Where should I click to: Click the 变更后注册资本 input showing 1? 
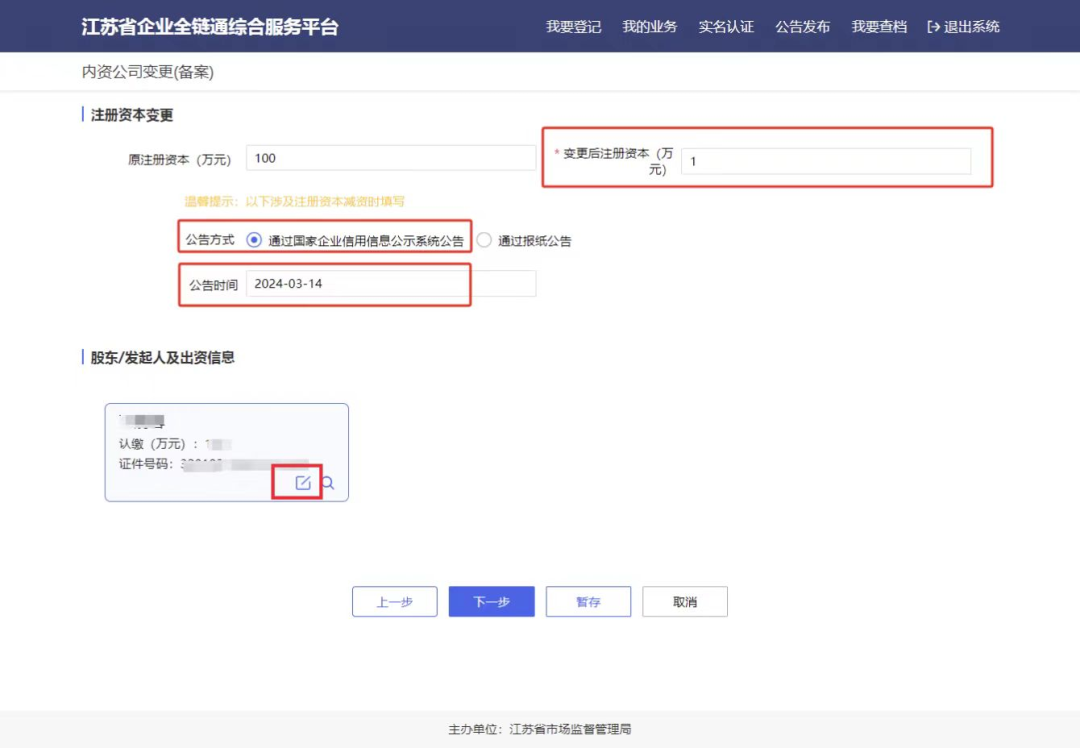click(x=826, y=161)
